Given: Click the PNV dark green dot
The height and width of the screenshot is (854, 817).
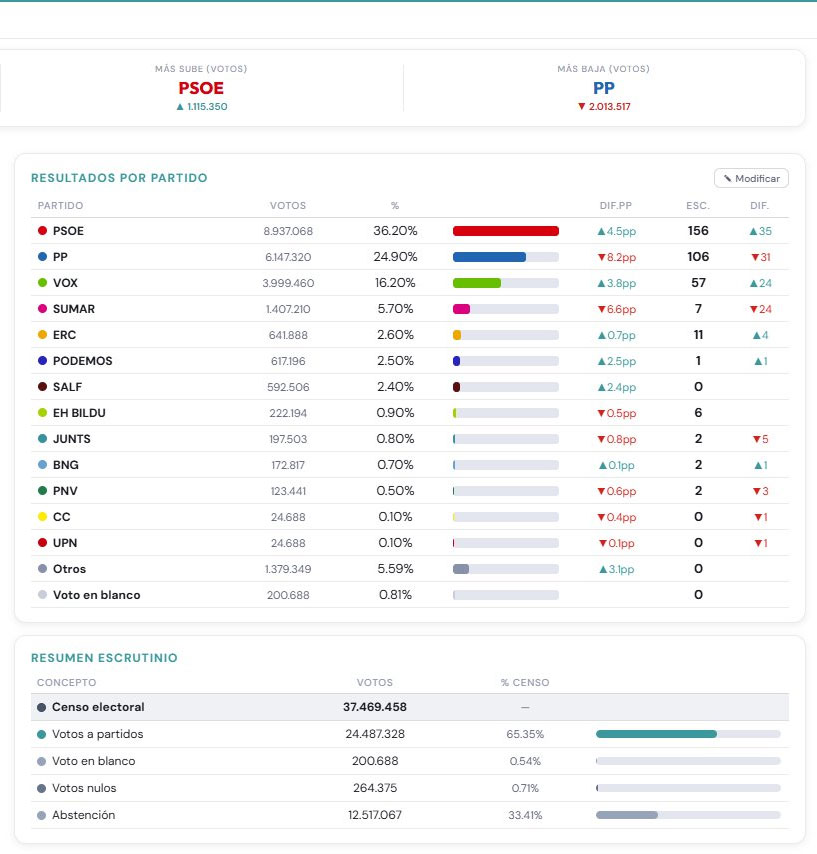Looking at the screenshot, I should [x=42, y=491].
